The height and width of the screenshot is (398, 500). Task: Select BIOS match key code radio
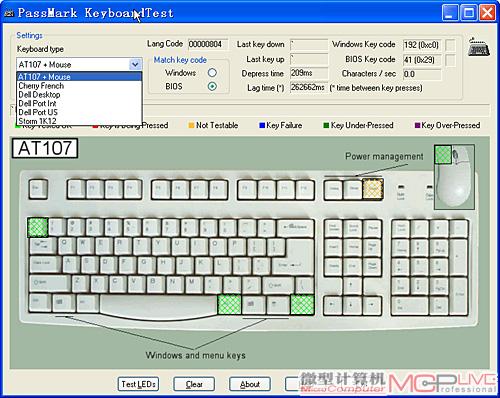point(212,86)
